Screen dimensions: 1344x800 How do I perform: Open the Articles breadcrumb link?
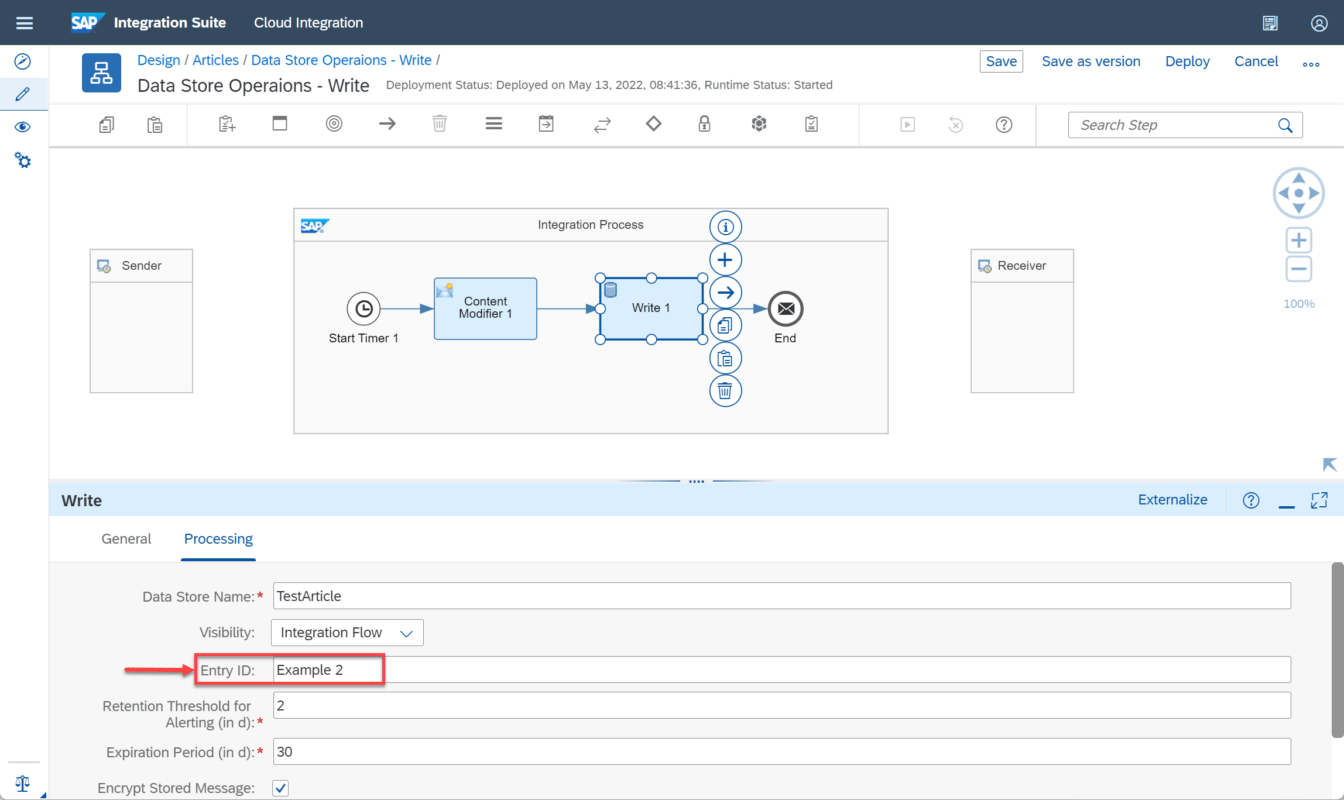pyautogui.click(x=216, y=61)
